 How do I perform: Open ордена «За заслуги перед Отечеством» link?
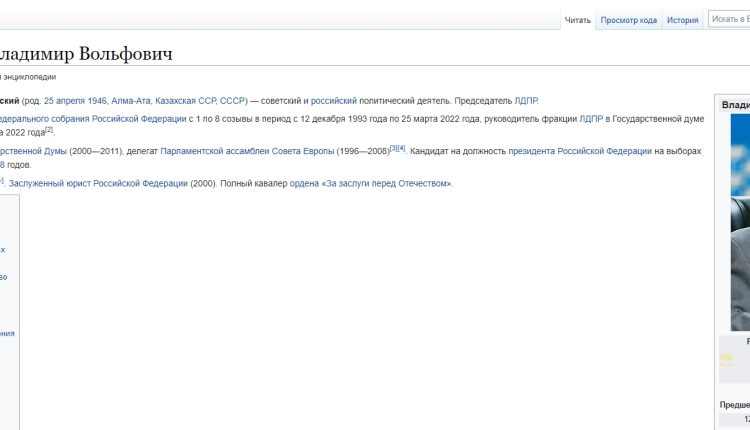coord(371,184)
